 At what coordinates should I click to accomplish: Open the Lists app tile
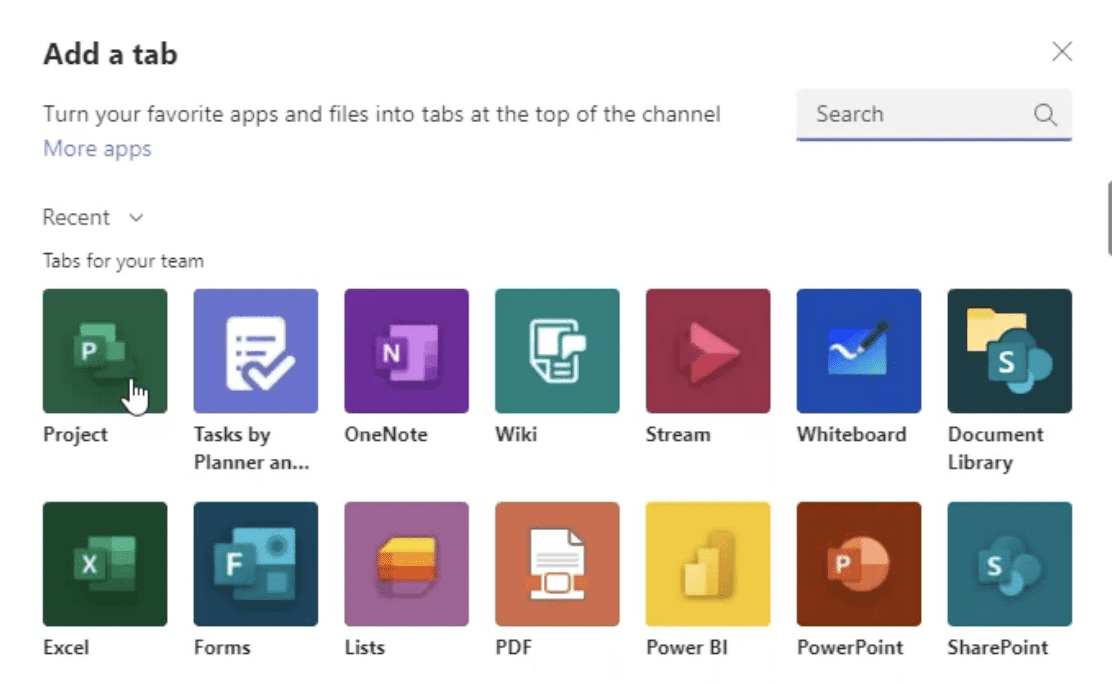pyautogui.click(x=406, y=564)
